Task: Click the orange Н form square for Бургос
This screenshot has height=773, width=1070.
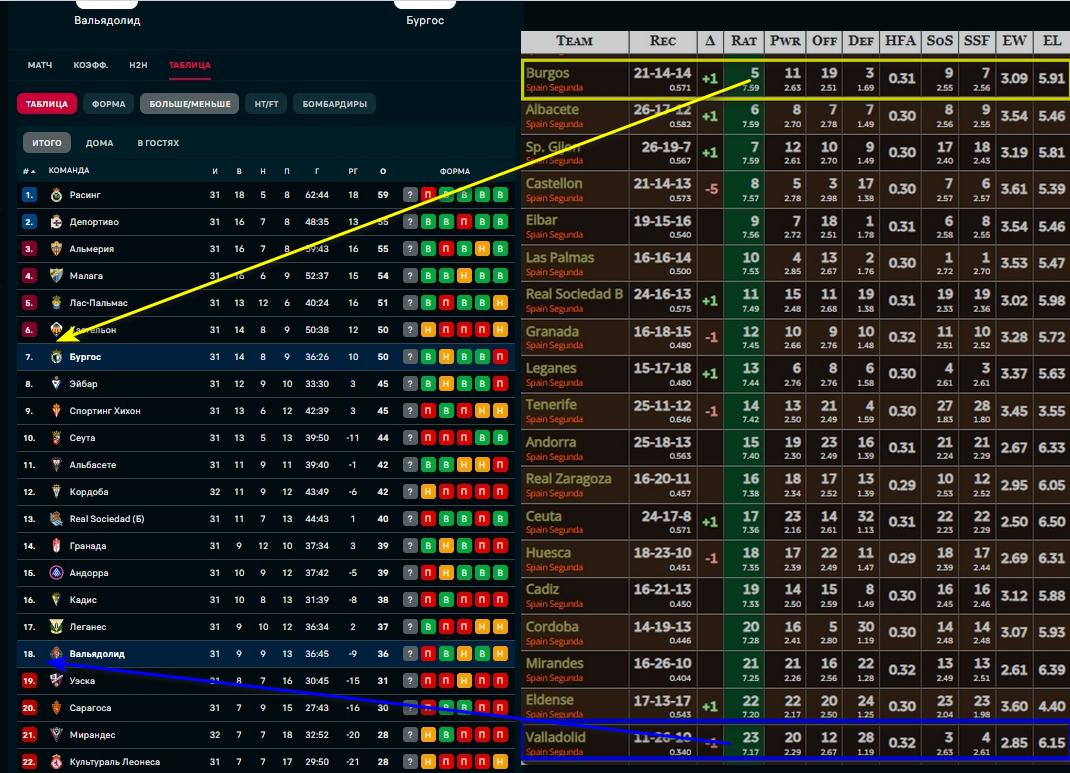Action: pyautogui.click(x=446, y=357)
